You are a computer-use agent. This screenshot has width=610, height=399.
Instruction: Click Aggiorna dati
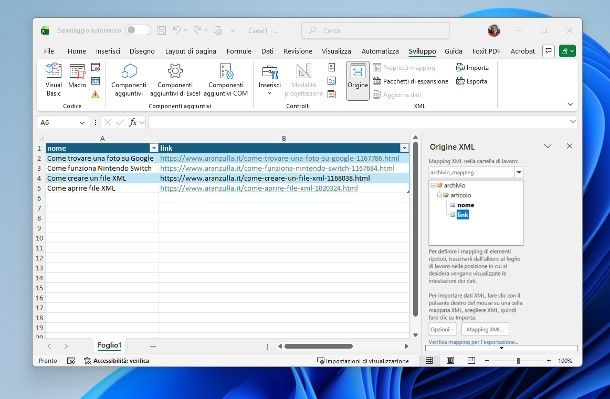coord(397,94)
